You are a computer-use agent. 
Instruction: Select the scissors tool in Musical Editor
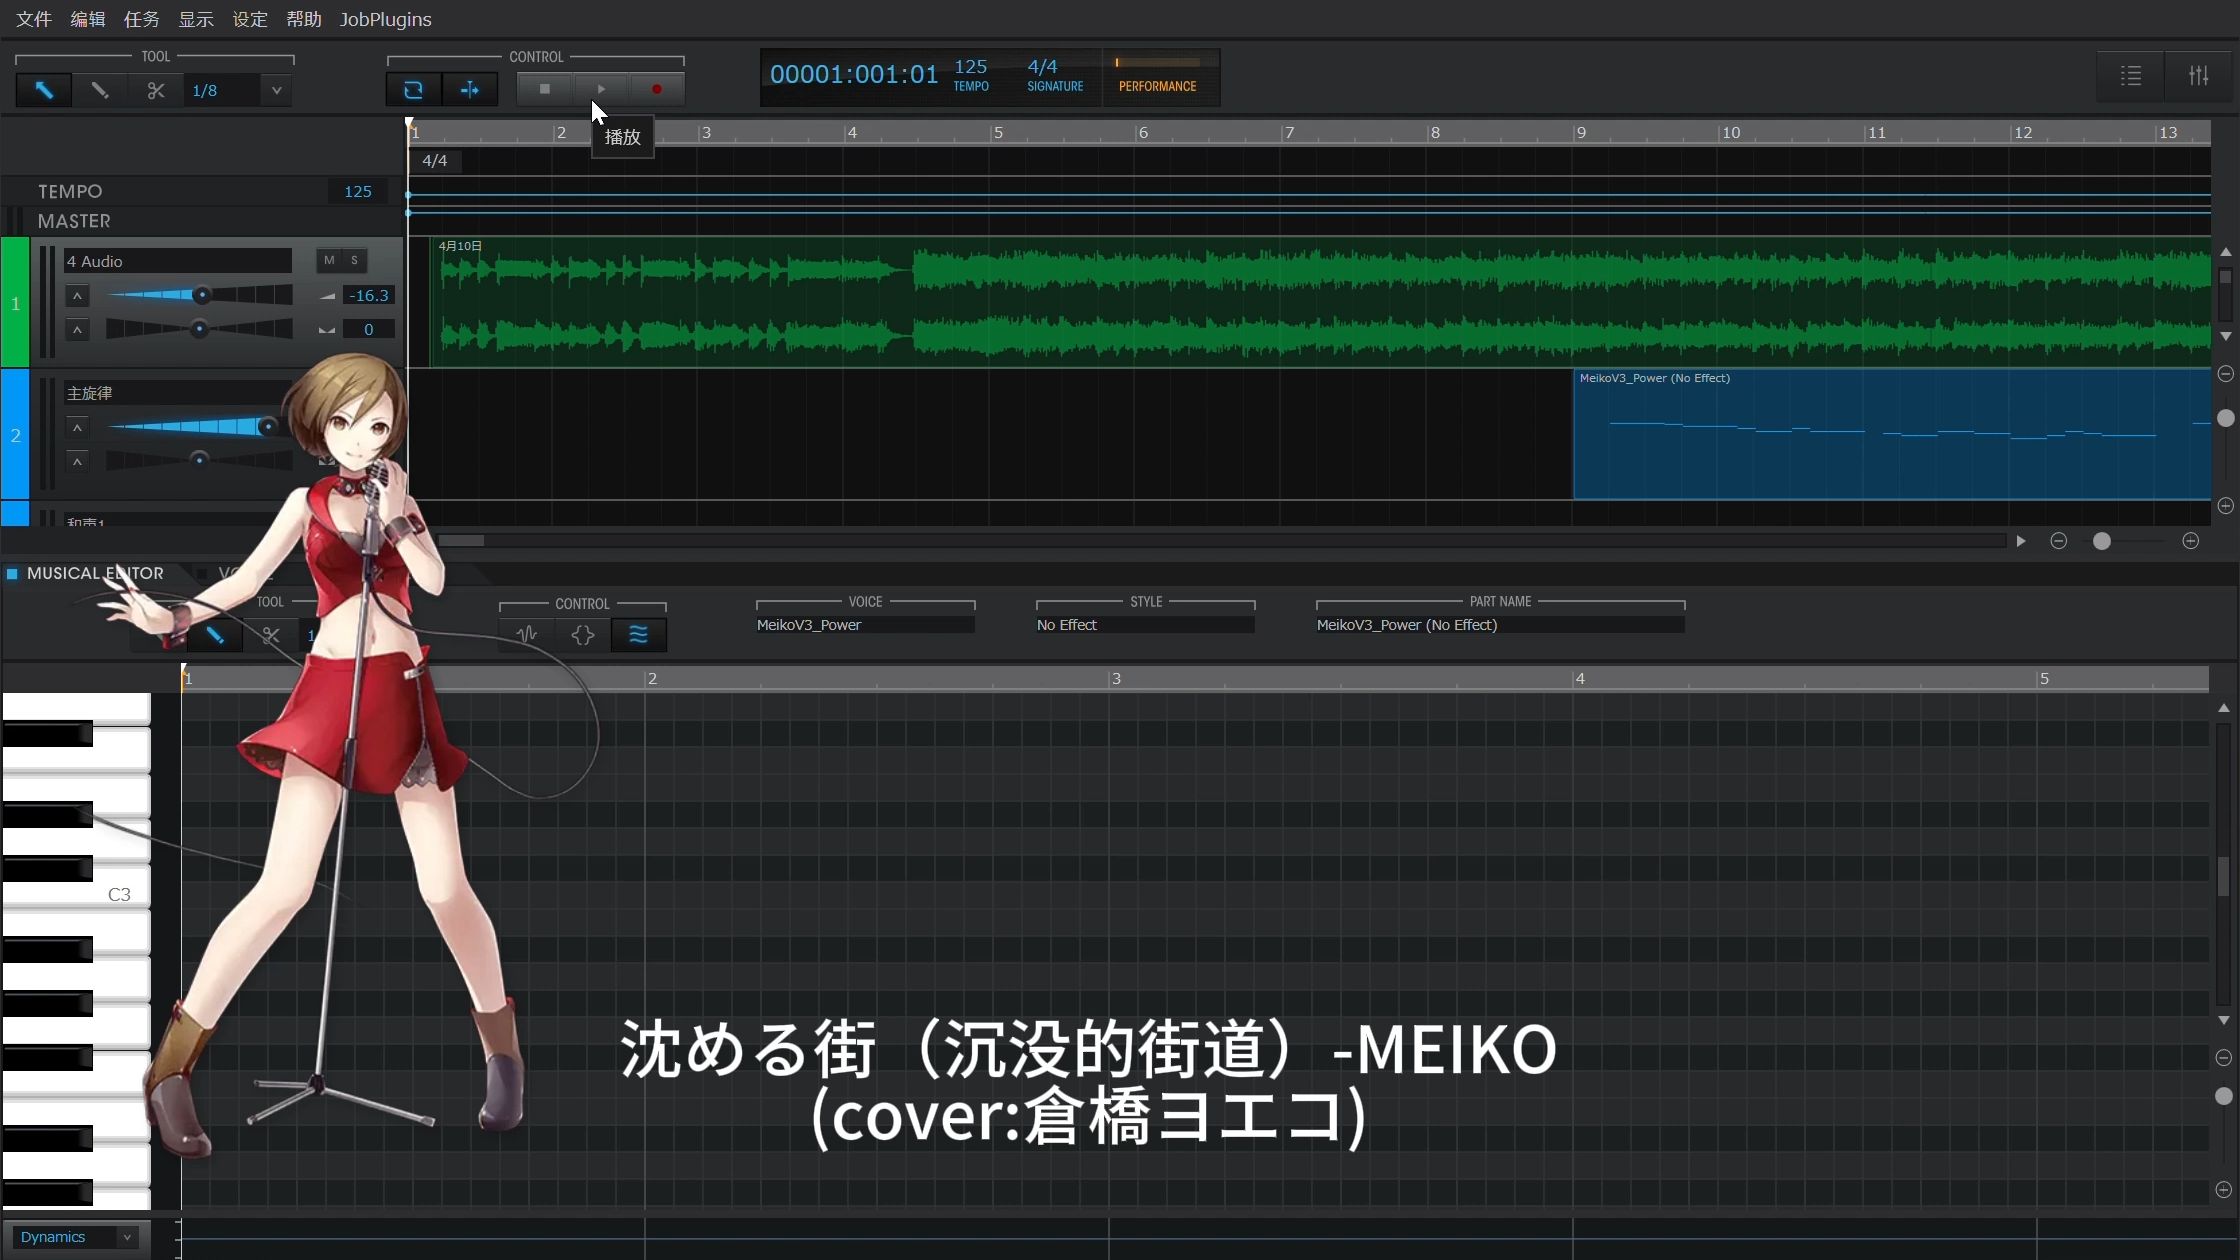pyautogui.click(x=270, y=635)
